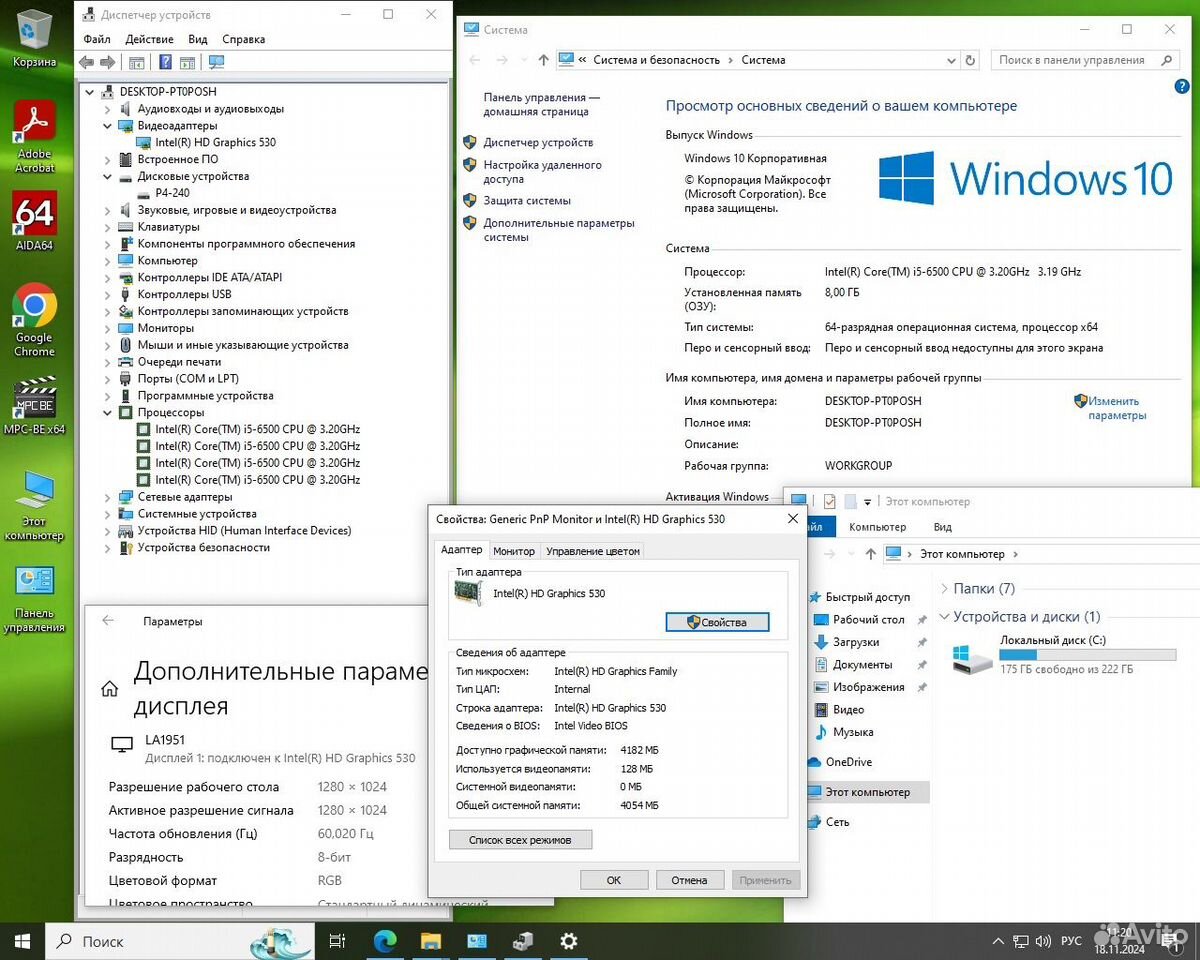Screen dimensions: 1200x960
Task: Click the action pane toolbar icon after help
Action: pos(187,62)
